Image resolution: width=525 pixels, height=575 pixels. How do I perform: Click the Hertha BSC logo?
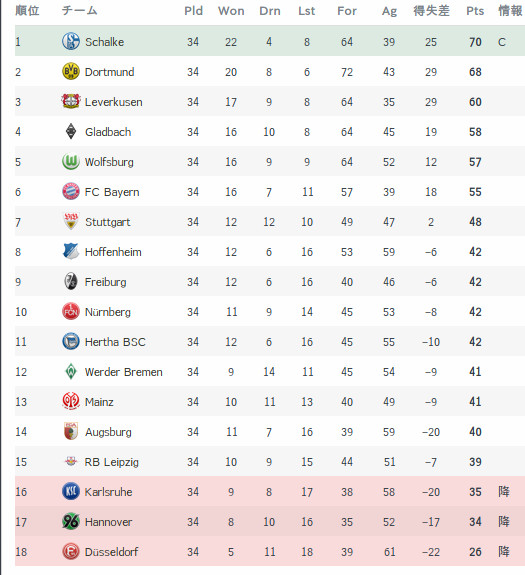click(x=71, y=341)
